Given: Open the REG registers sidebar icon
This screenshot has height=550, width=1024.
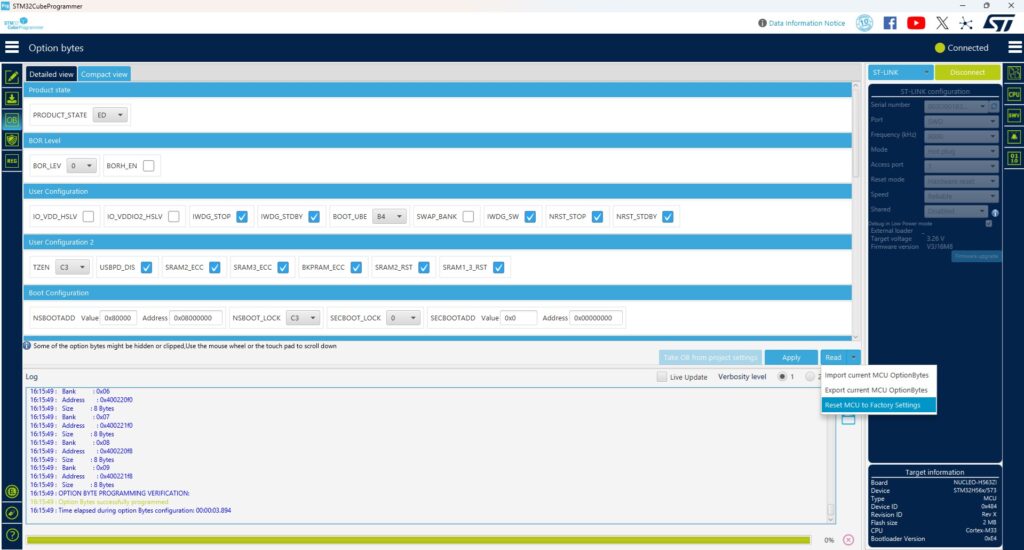Looking at the screenshot, I should click(12, 160).
